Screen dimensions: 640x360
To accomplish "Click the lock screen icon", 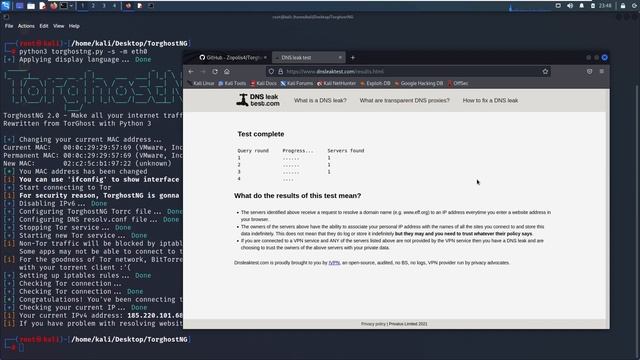I will (623, 6).
